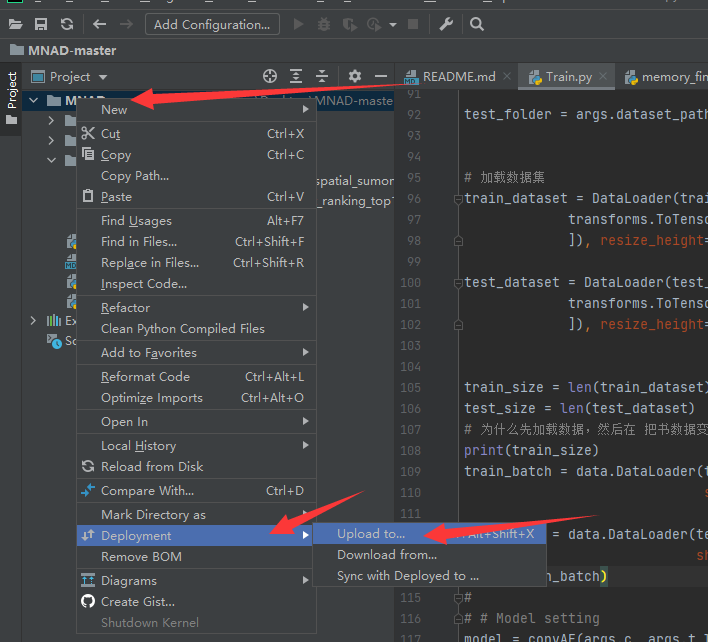Image resolution: width=708 pixels, height=642 pixels.
Task: Open the run options dropdown arrow in toolbar
Action: click(x=393, y=25)
